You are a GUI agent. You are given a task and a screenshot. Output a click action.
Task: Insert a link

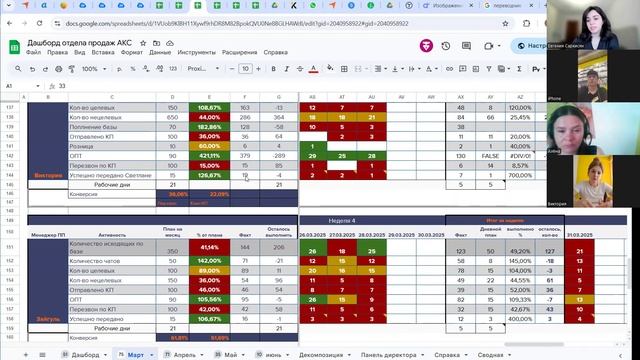coord(449,69)
